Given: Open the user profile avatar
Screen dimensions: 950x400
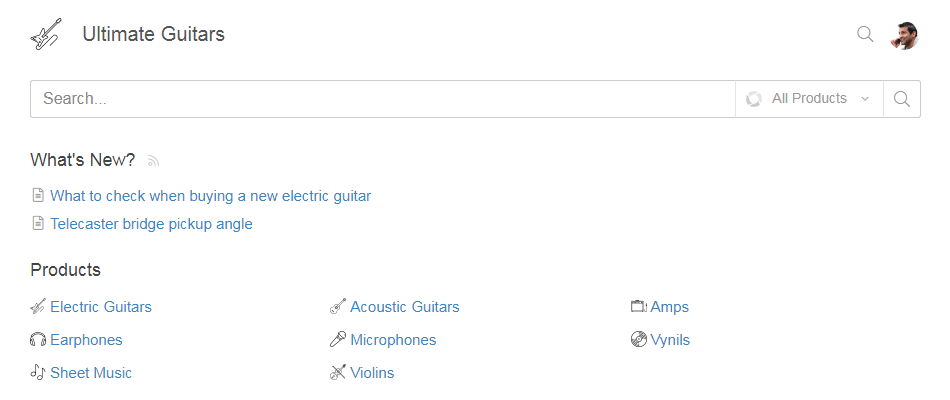Looking at the screenshot, I should pyautogui.click(x=905, y=35).
